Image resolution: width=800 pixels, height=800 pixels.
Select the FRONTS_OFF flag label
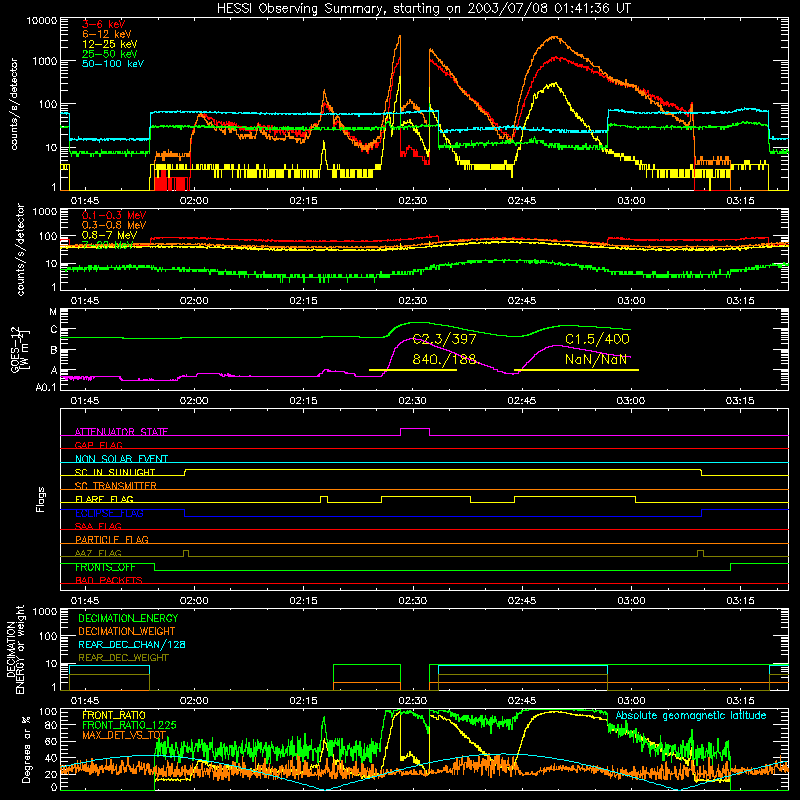point(105,567)
